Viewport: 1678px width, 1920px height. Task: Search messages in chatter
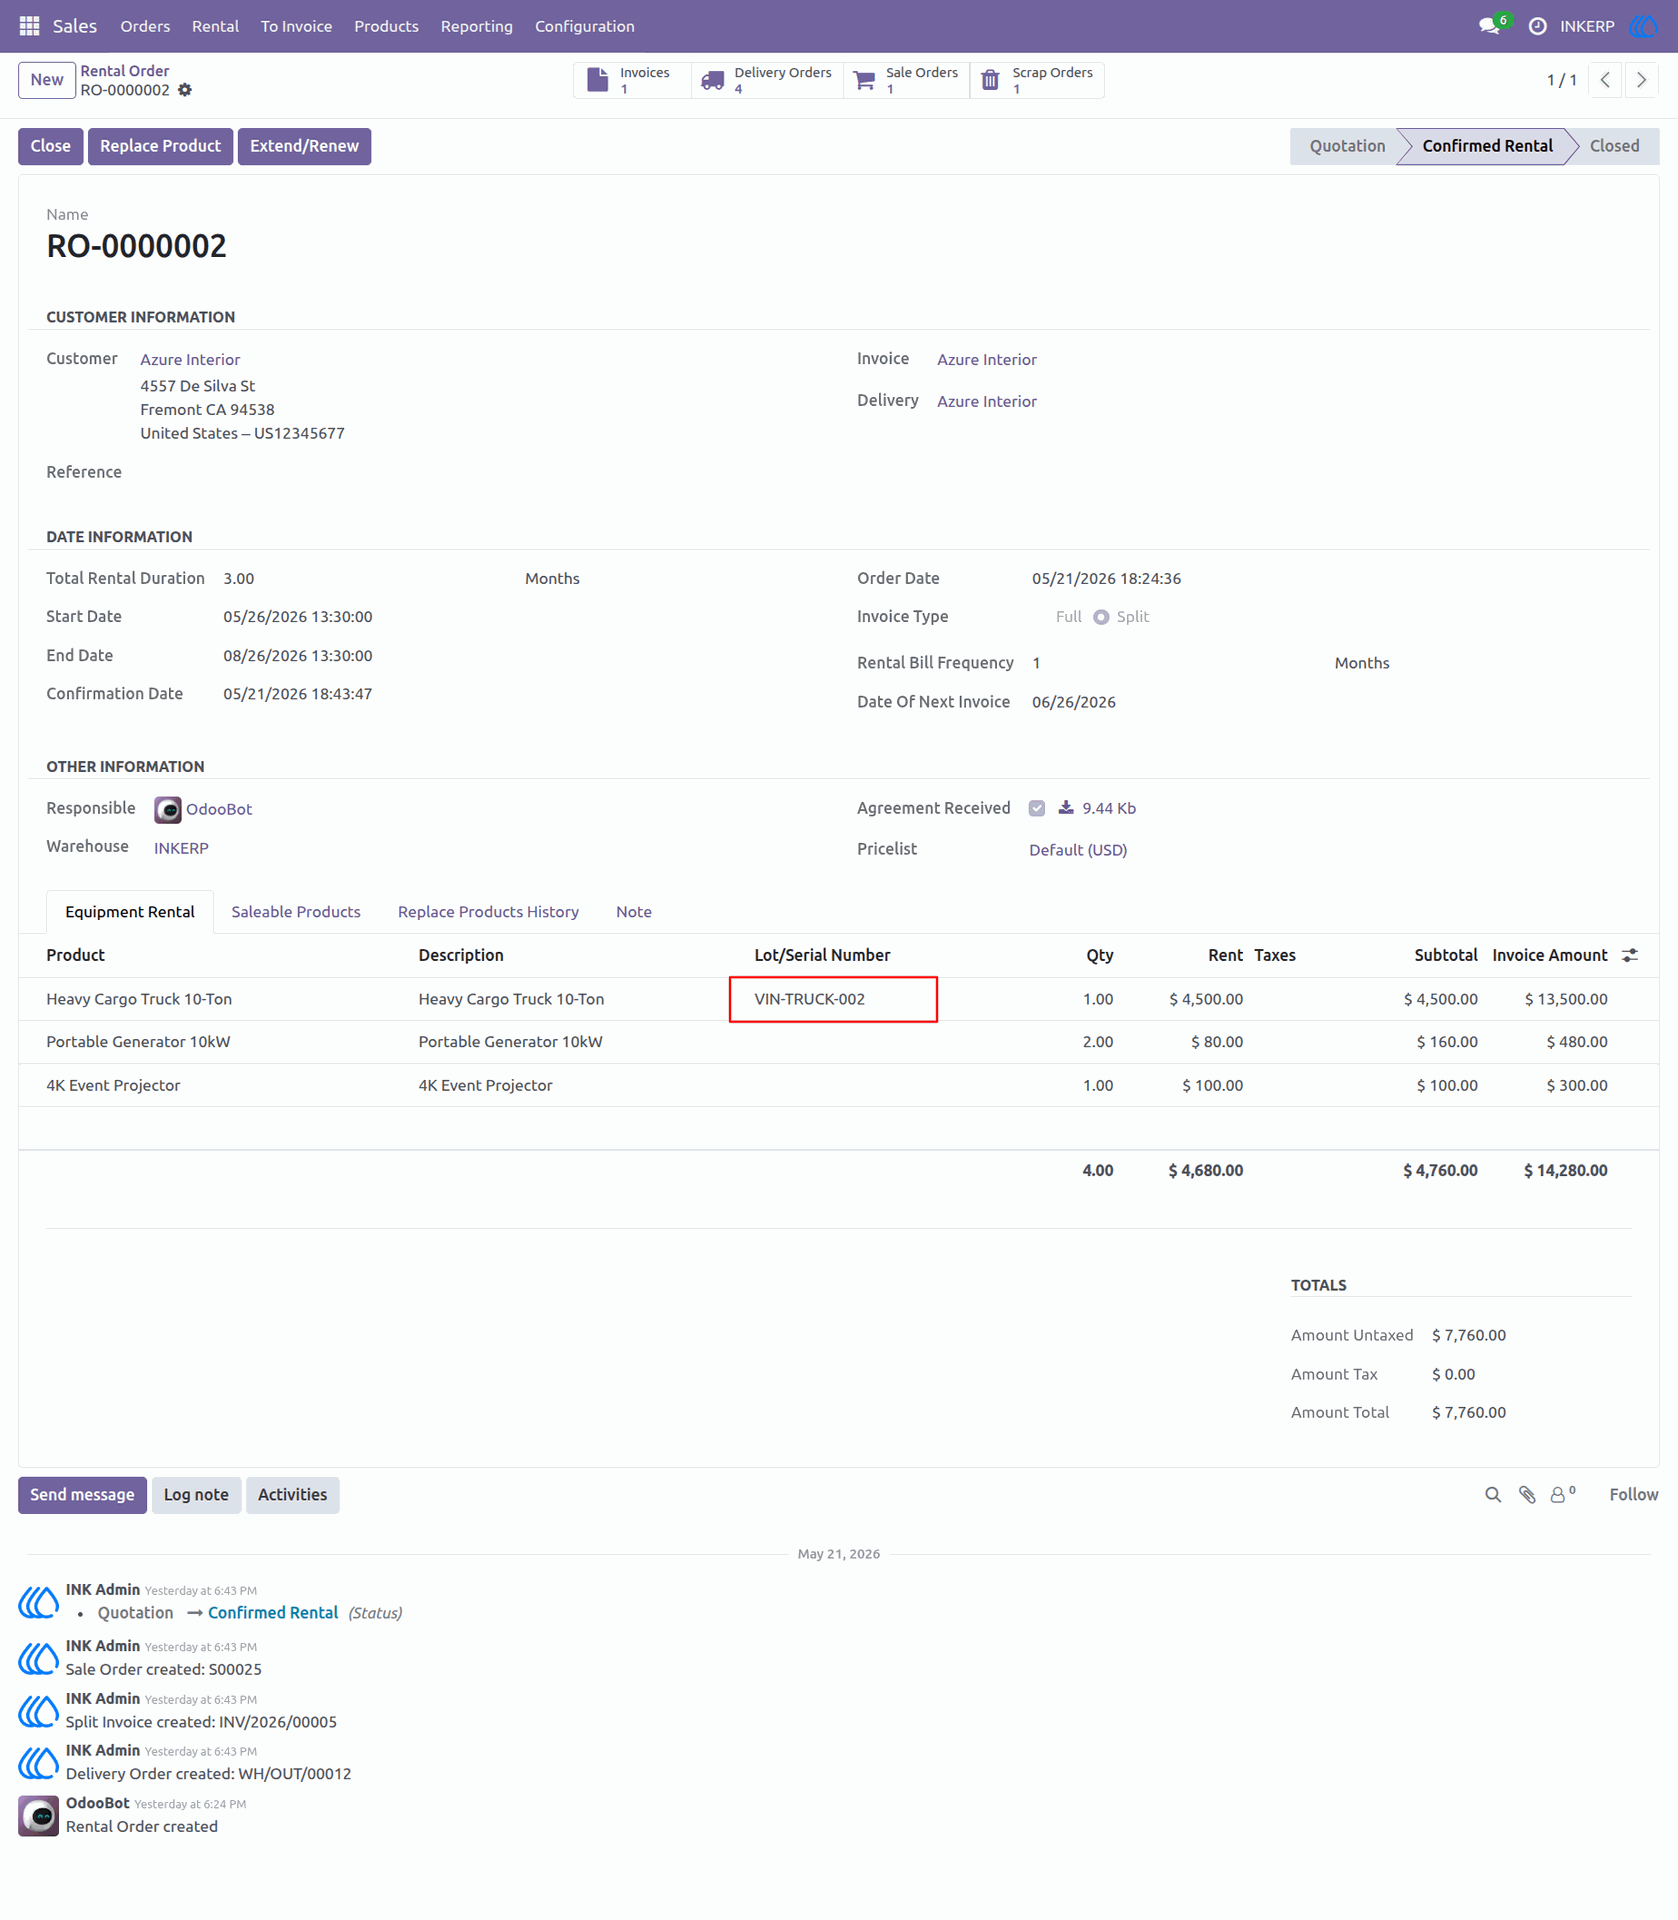tap(1493, 1495)
